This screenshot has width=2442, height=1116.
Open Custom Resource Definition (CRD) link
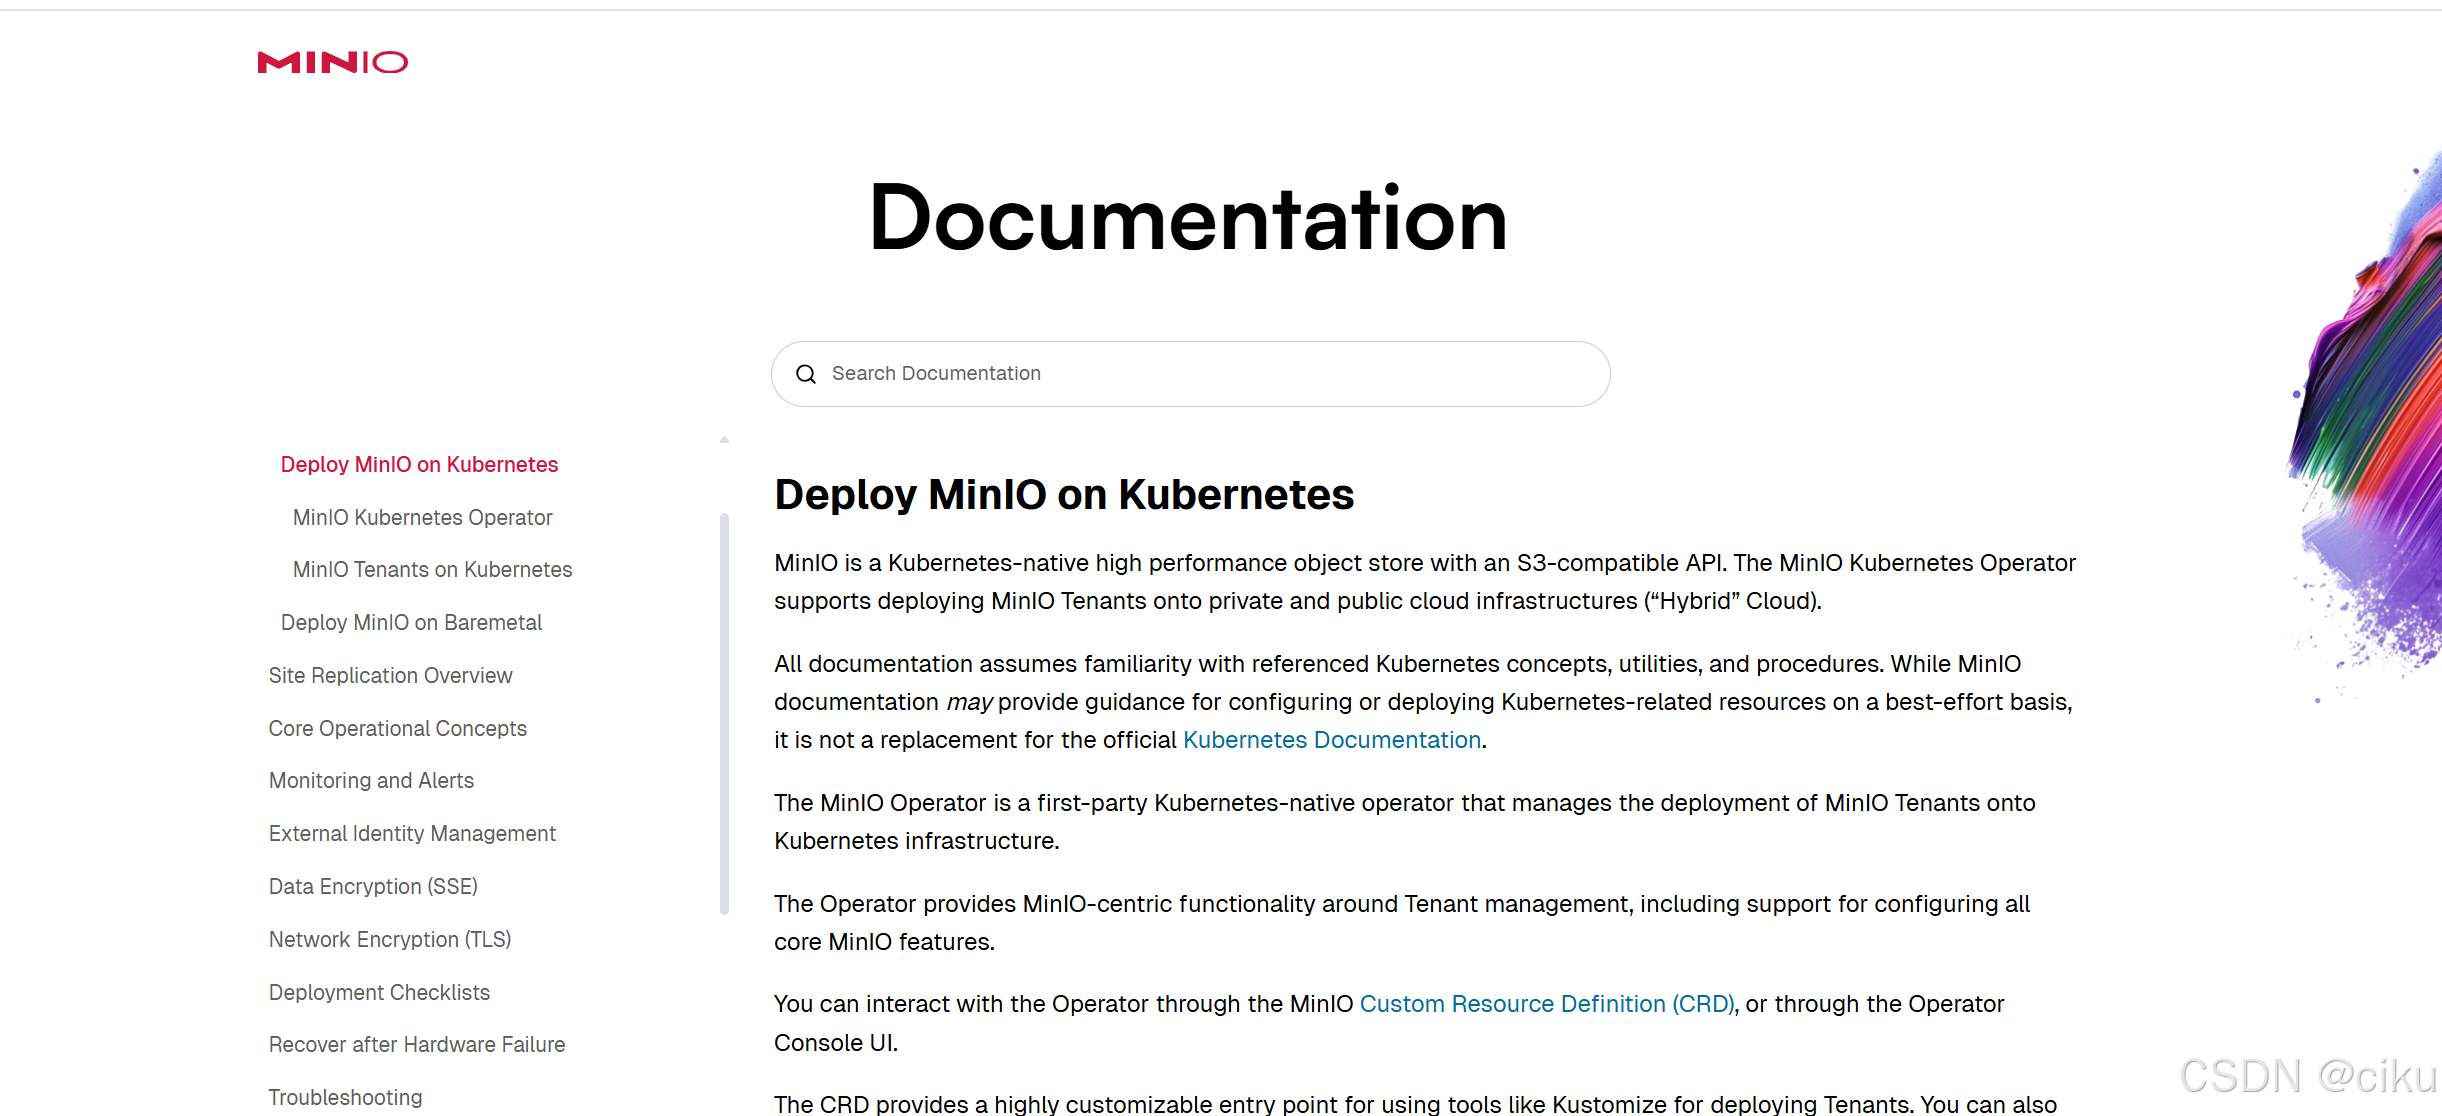(x=1547, y=1004)
